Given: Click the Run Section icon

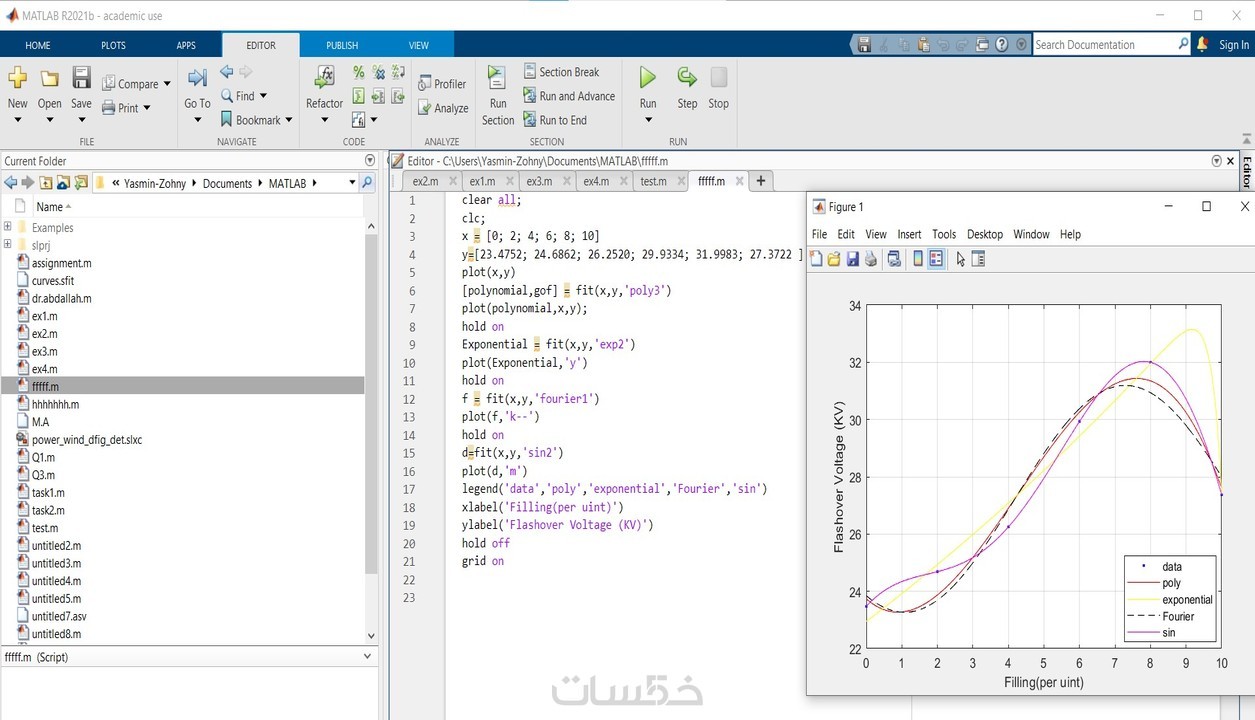Looking at the screenshot, I should pyautogui.click(x=497, y=78).
